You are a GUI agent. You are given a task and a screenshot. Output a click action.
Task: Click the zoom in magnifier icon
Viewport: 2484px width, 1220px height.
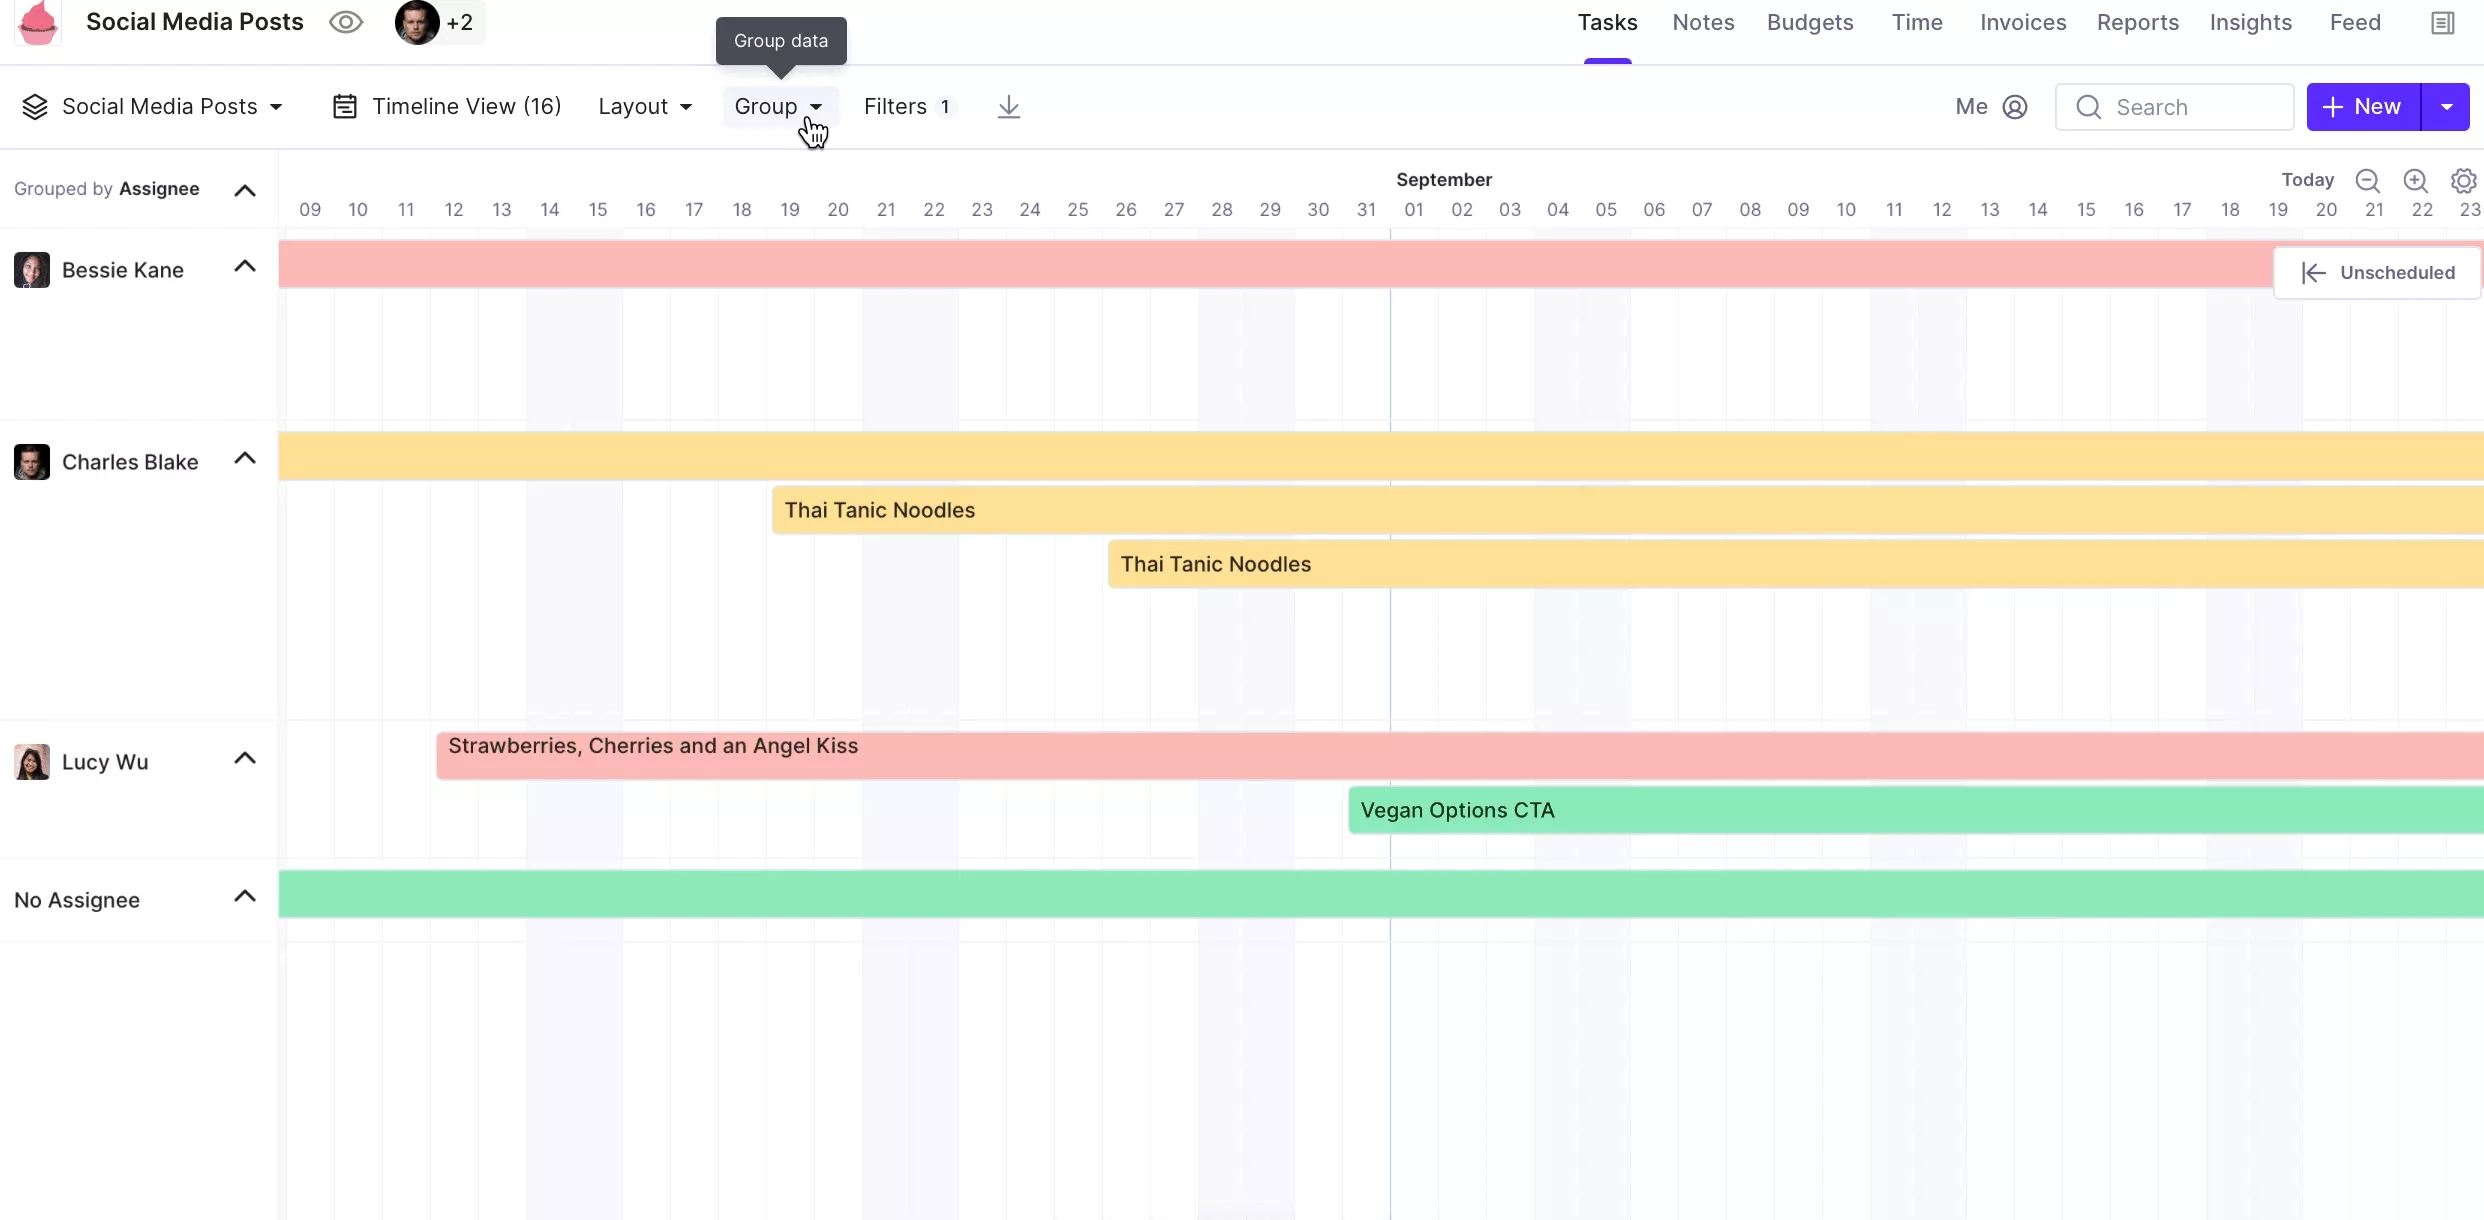tap(2416, 181)
